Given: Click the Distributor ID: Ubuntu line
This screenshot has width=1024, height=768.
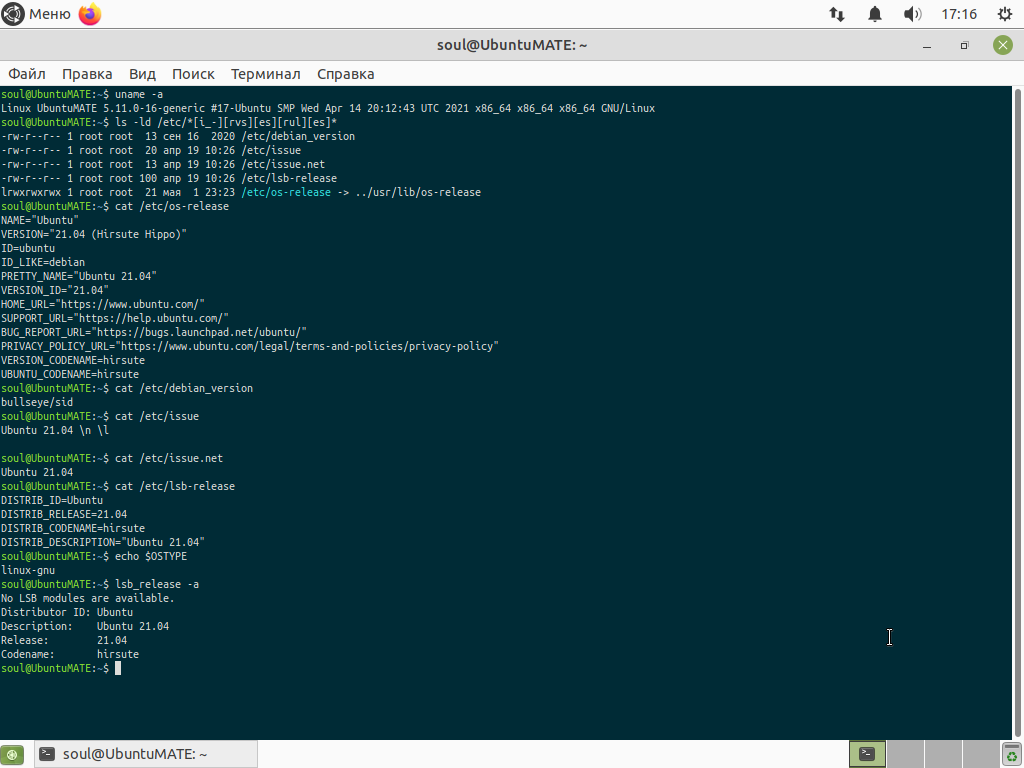Looking at the screenshot, I should point(67,612).
